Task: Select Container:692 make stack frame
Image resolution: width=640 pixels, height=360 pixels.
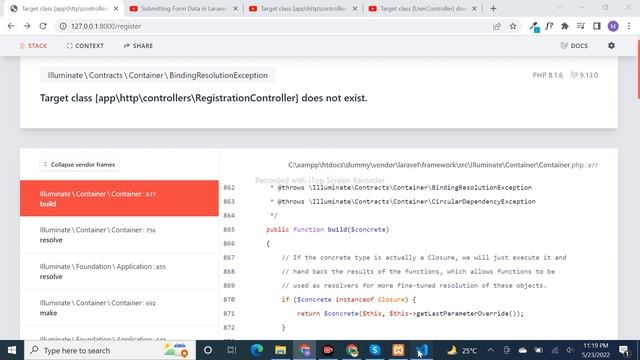Action: pyautogui.click(x=119, y=307)
